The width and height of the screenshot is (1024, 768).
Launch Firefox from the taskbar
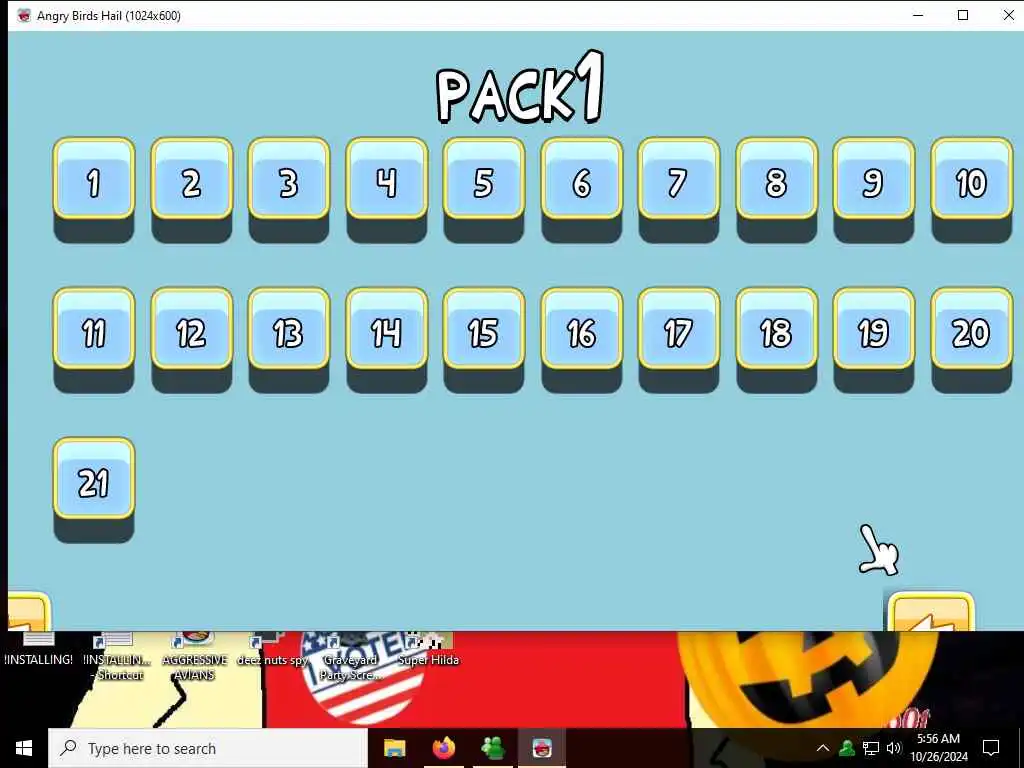pos(443,748)
